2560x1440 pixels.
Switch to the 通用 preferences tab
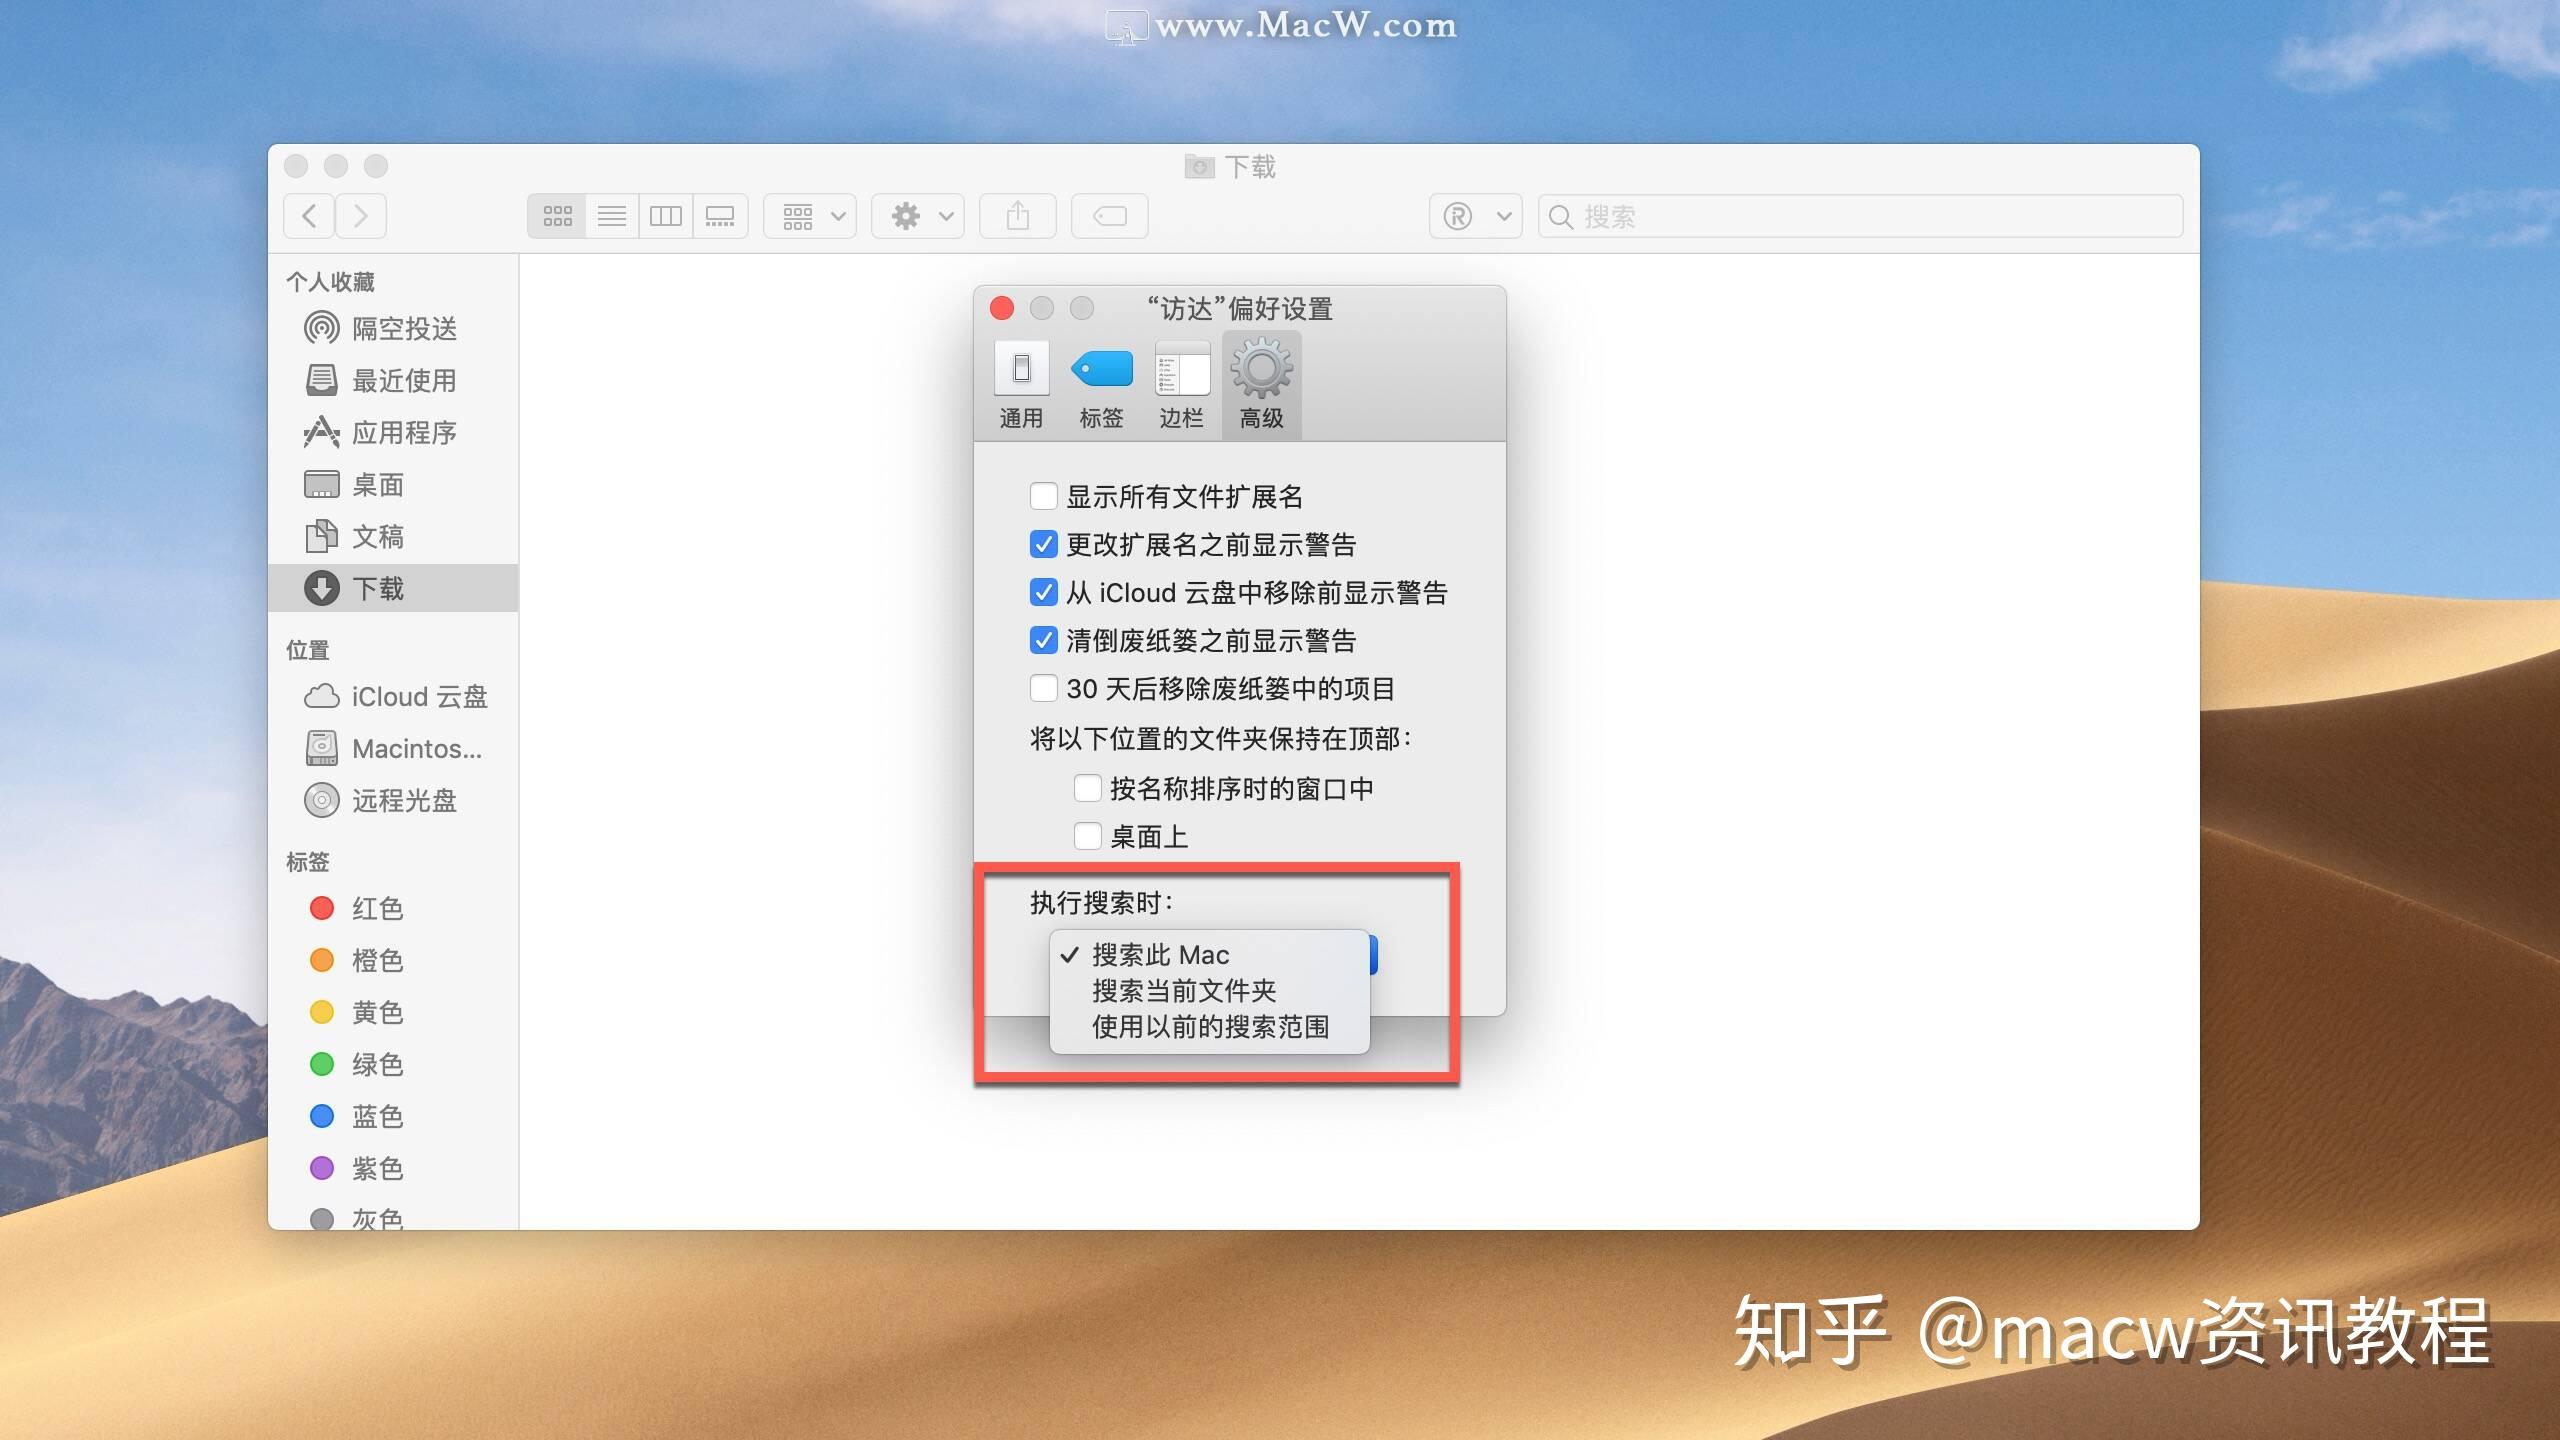[1021, 385]
